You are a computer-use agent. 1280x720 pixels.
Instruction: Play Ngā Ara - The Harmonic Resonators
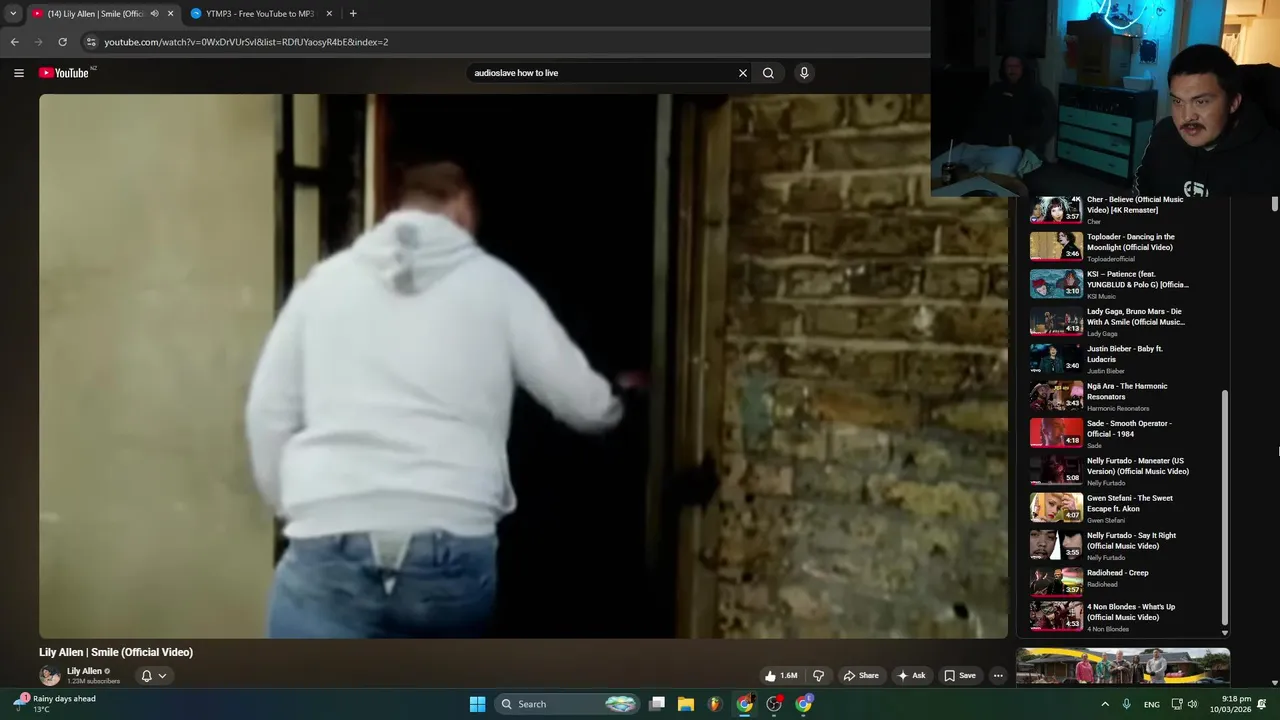tap(1111, 396)
